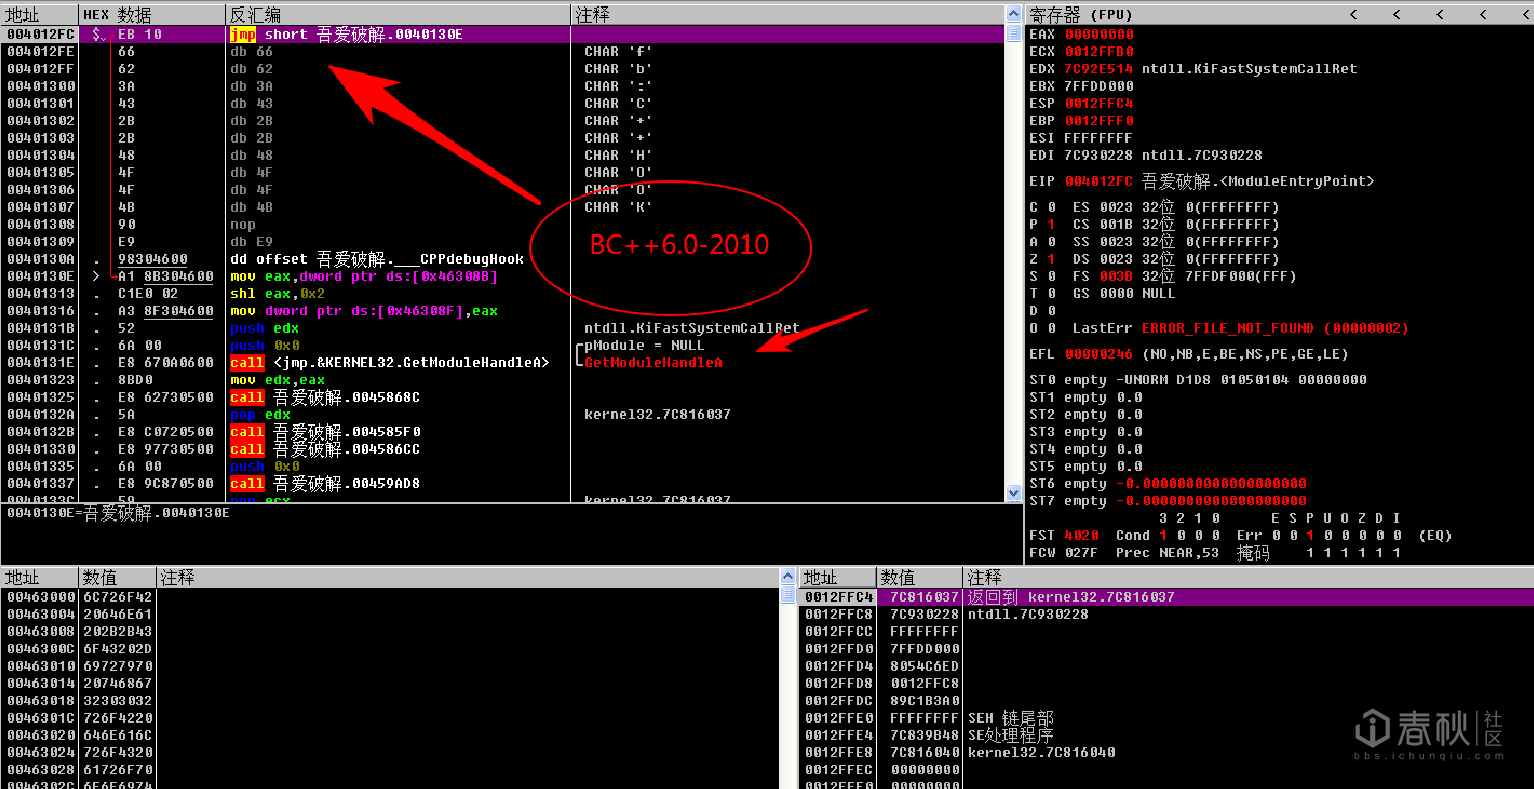Screen dimensions: 1534x789
Task: Select the EBX register value 7FFDD000
Action: 1099,86
